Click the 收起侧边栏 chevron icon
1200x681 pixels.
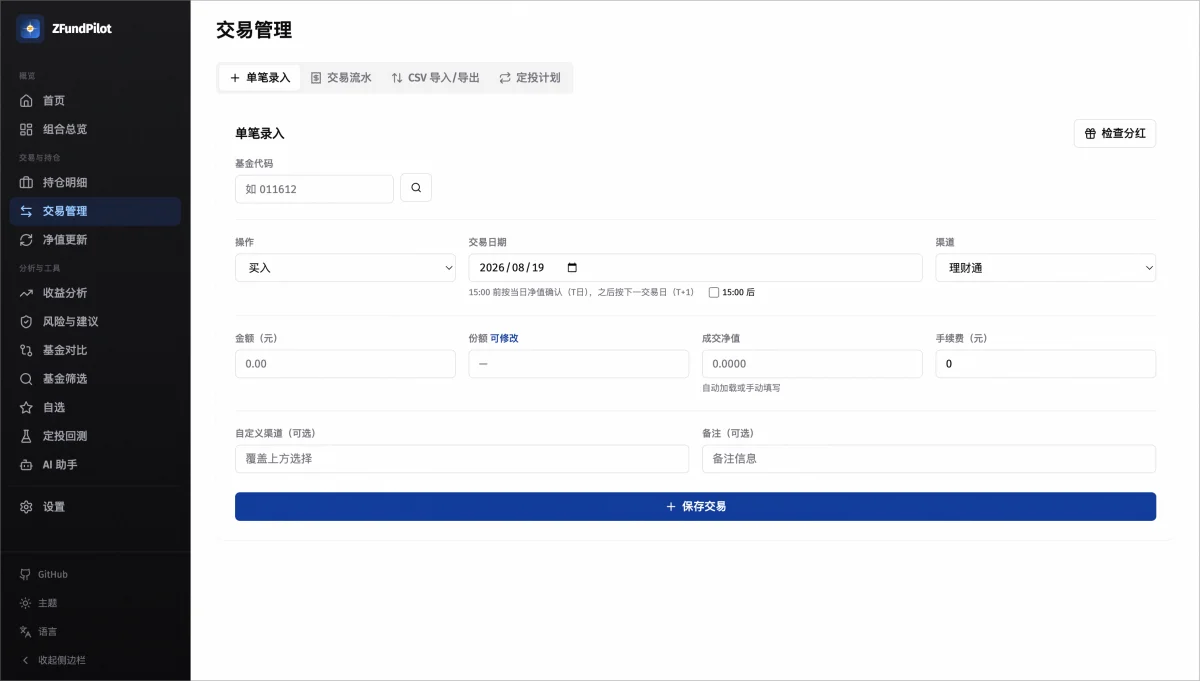(x=26, y=660)
